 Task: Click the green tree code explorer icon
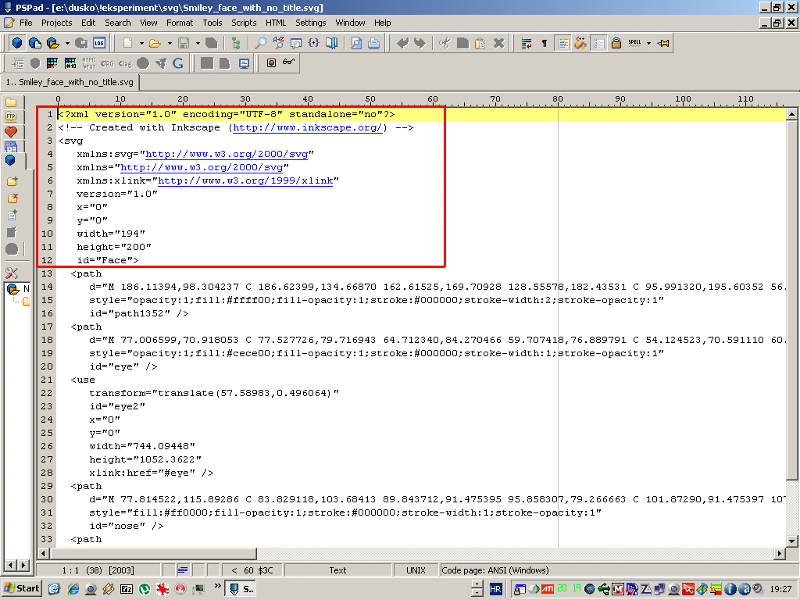[x=236, y=43]
